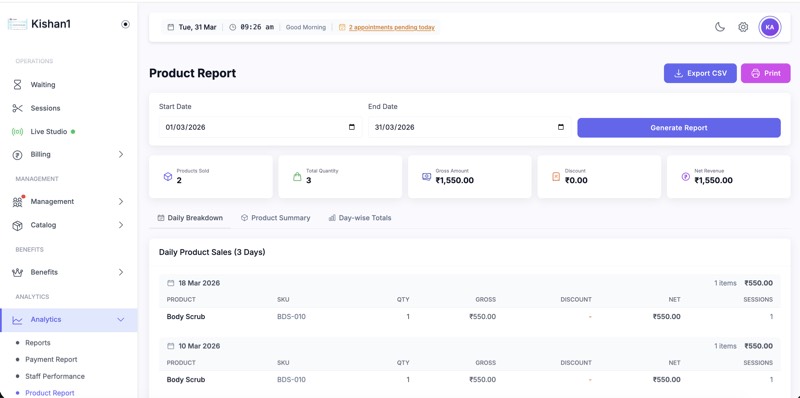Click BDS-010 SKU in 10 Mar row

[291, 380]
